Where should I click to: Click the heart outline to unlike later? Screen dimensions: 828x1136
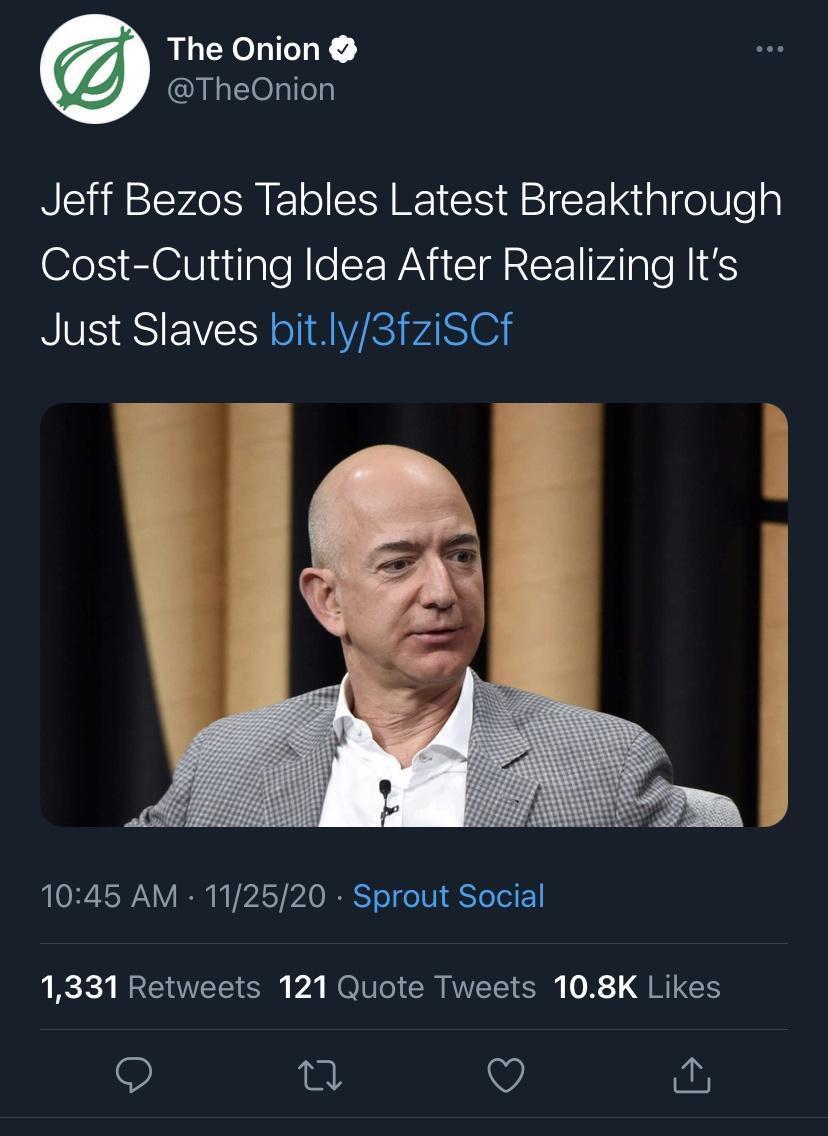pos(506,1075)
